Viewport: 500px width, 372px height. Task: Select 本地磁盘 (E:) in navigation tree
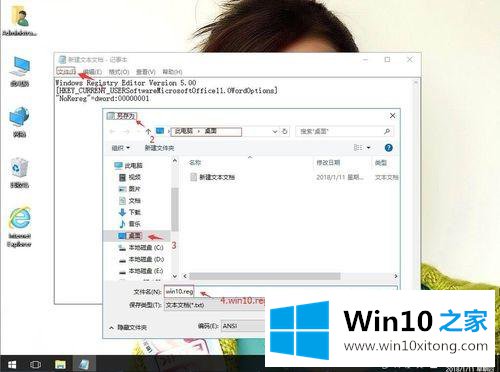(x=141, y=271)
